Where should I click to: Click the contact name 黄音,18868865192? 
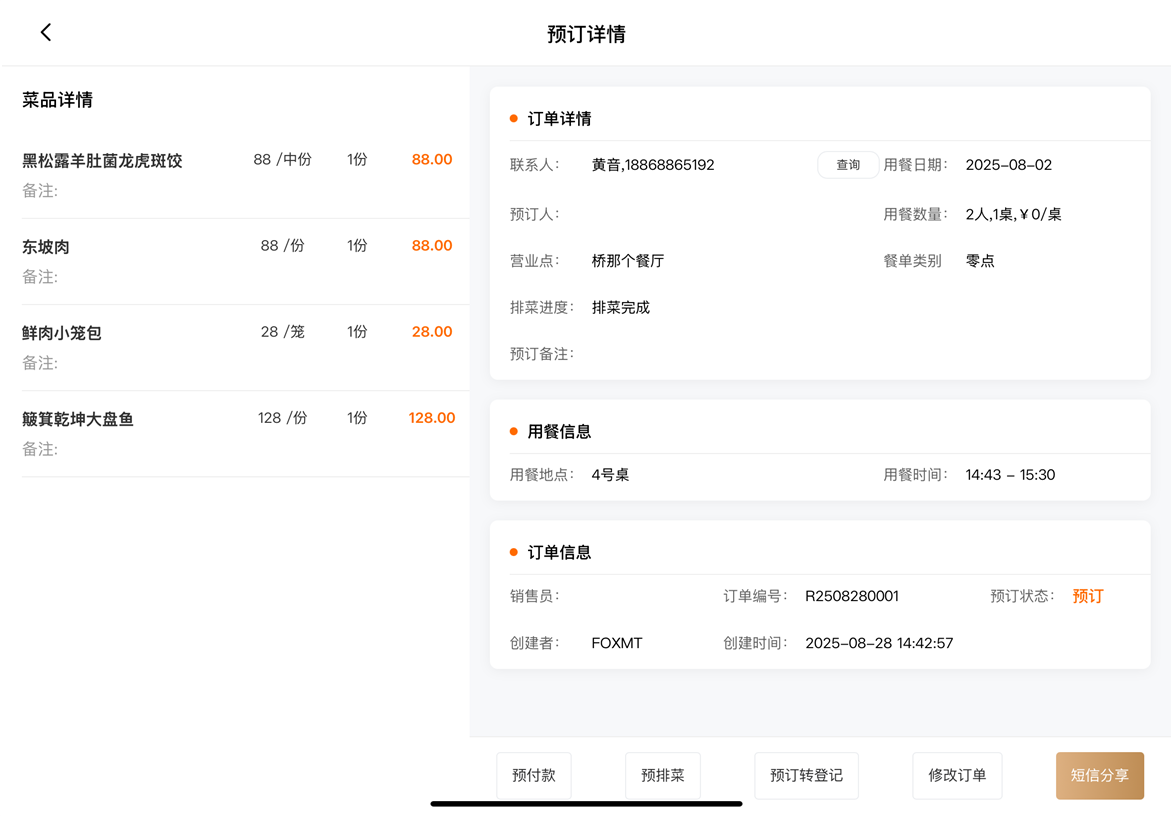pos(653,165)
